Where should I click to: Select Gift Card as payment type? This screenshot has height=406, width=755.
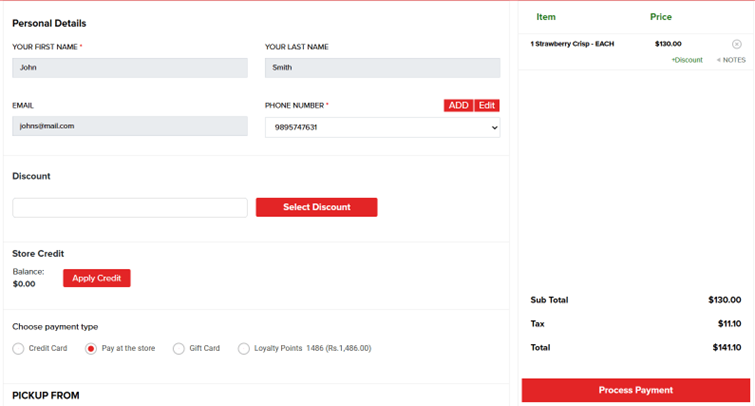click(179, 348)
